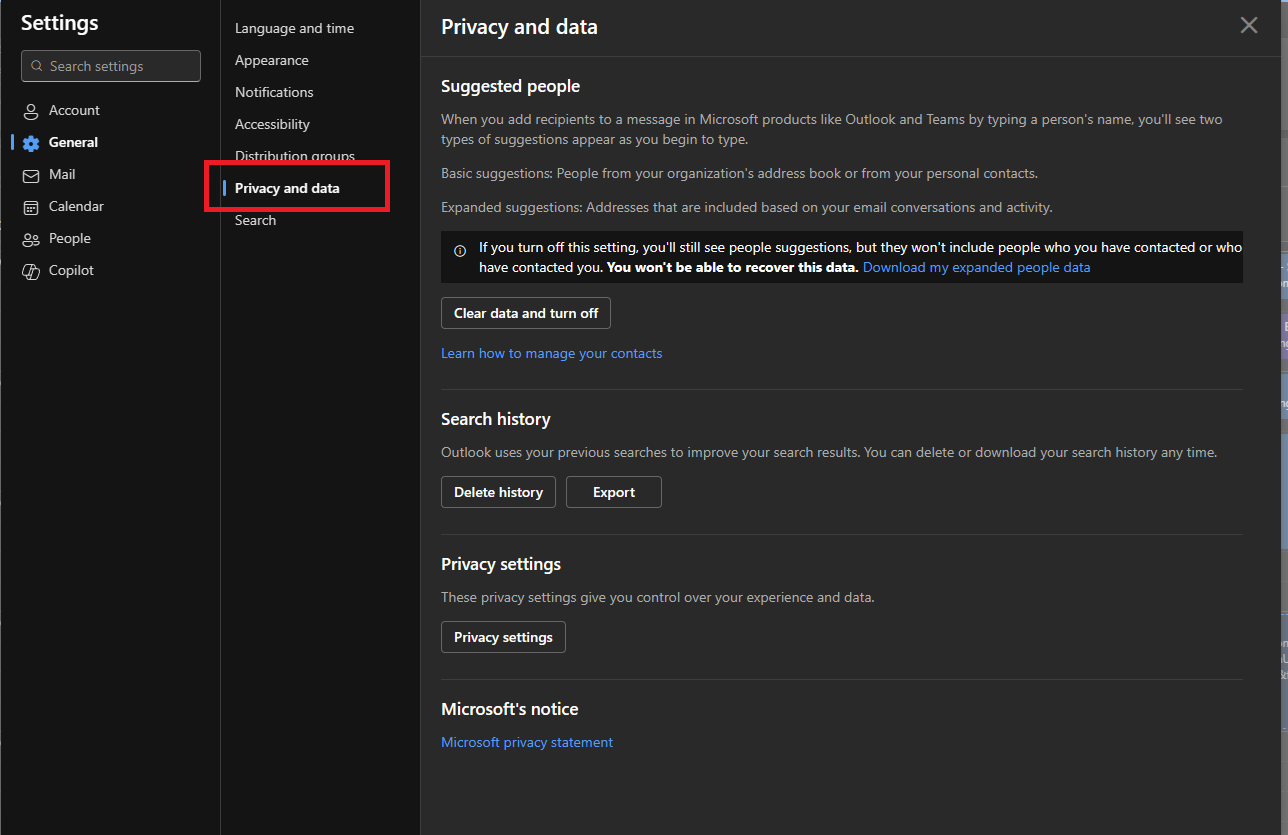Click the "Outlook uses your previous searches" text
The width and height of the screenshot is (1288, 835).
(x=829, y=452)
